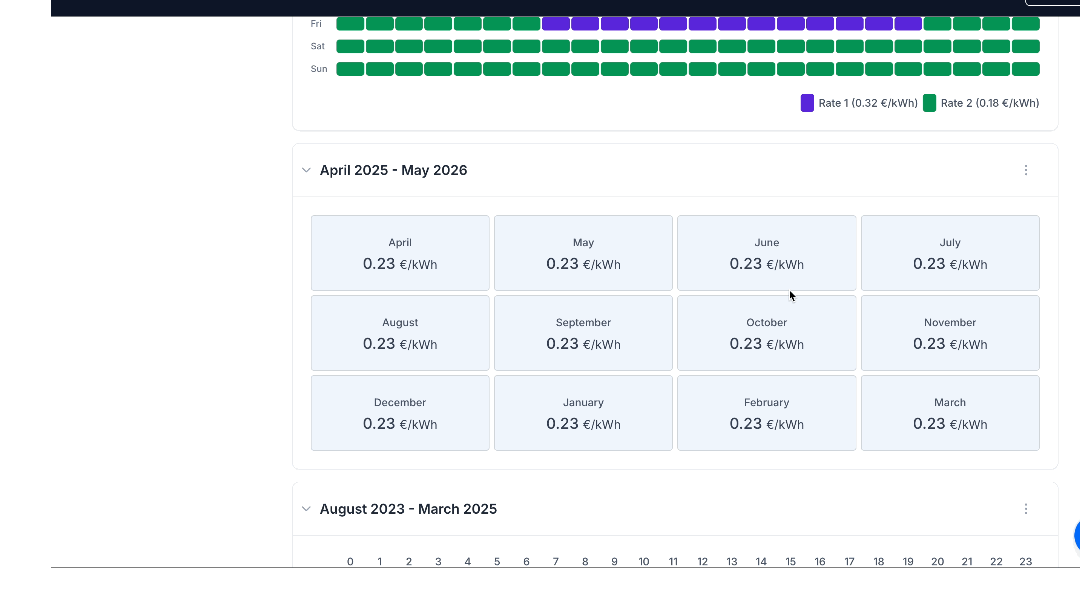Select the March price card

click(x=950, y=412)
